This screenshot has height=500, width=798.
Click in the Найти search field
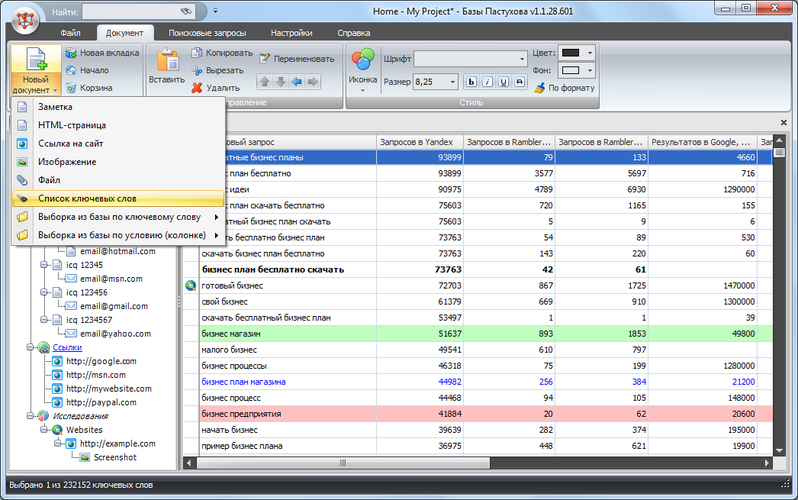point(131,11)
